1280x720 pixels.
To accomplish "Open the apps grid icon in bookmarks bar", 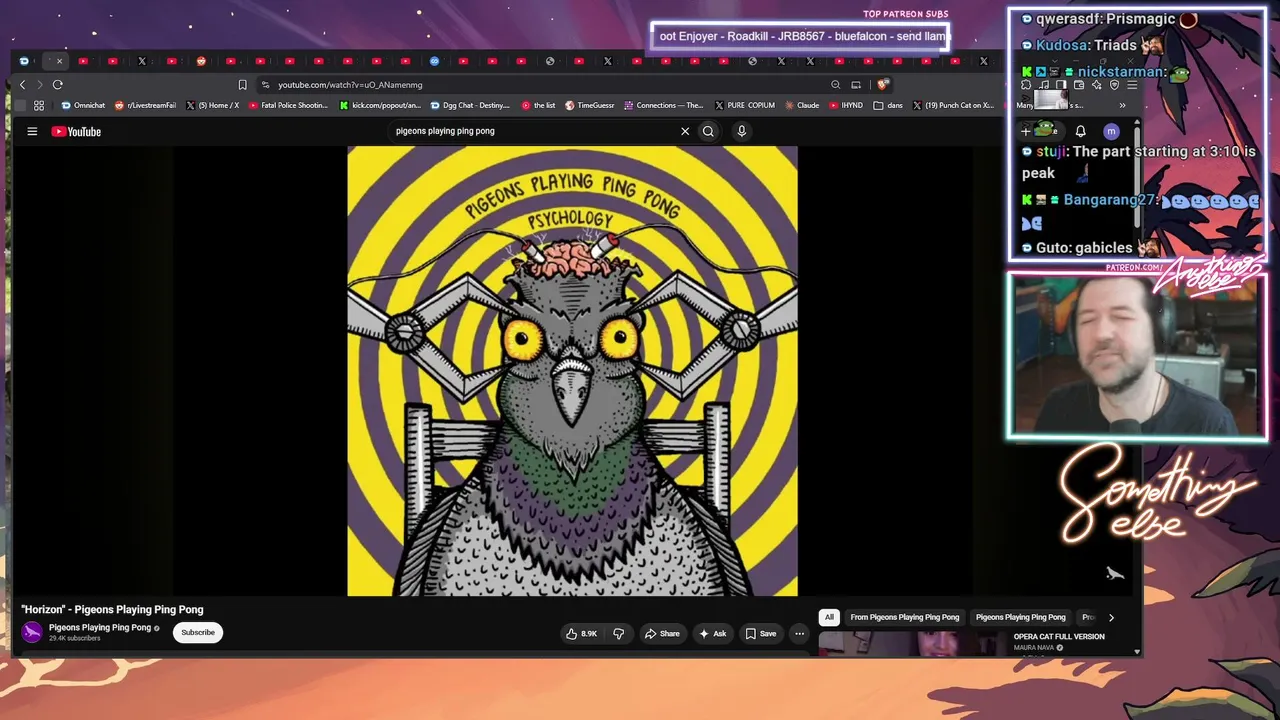I will [39, 105].
